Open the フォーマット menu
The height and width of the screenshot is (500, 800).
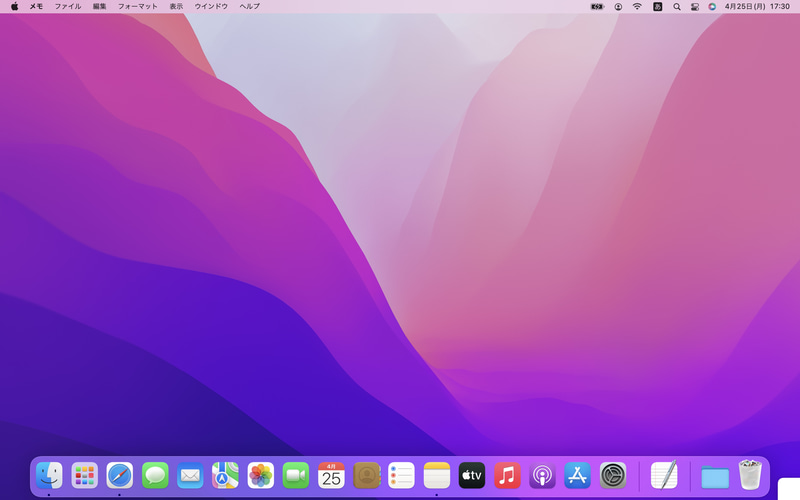click(x=138, y=6)
